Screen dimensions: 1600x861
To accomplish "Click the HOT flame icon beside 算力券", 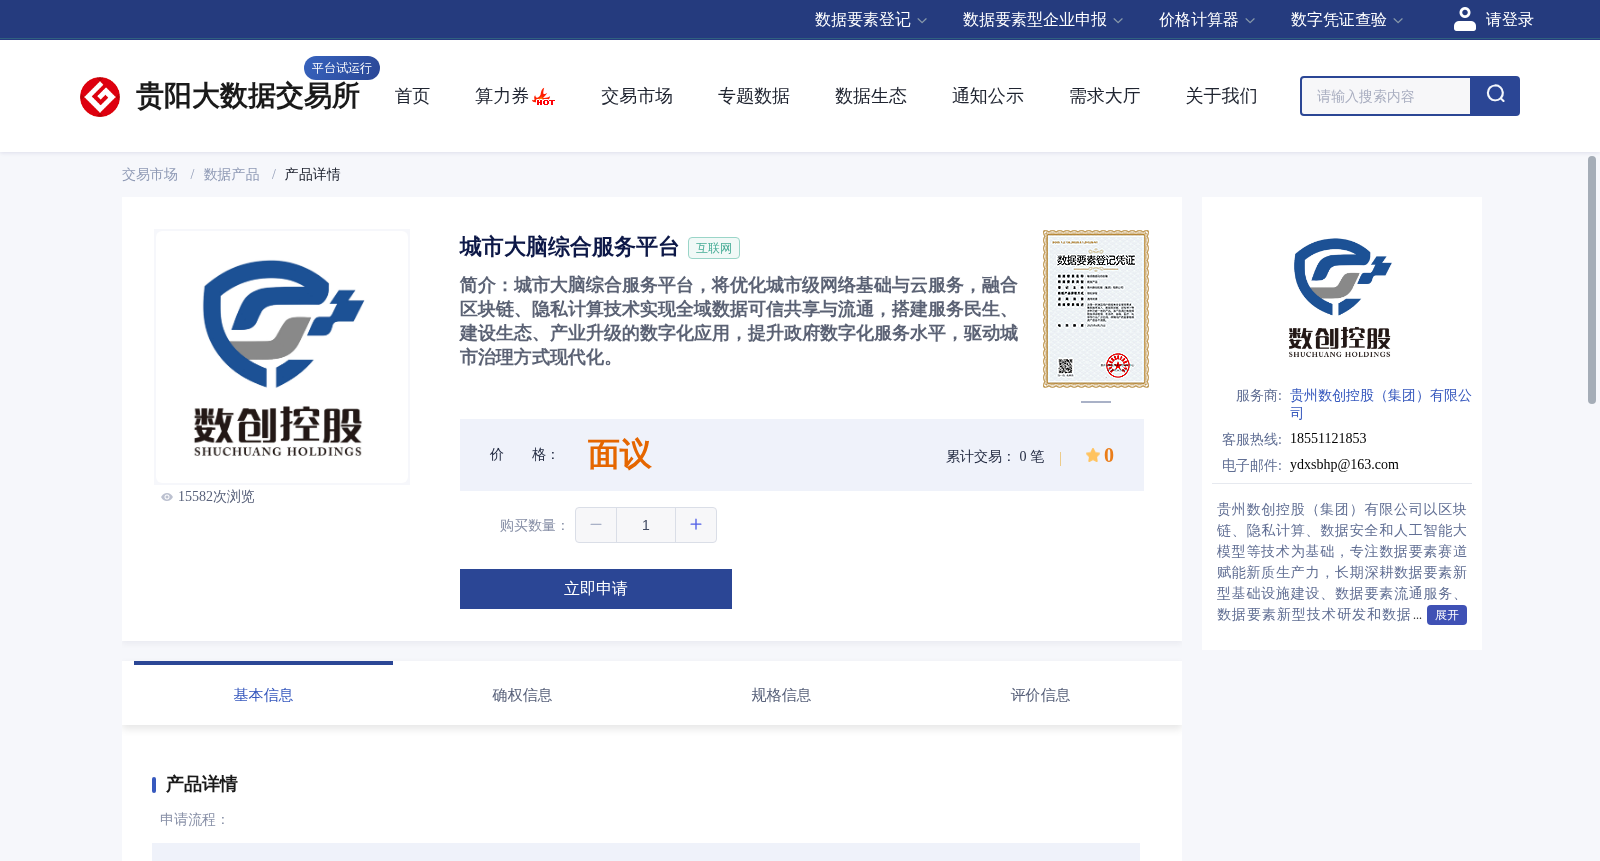I will point(544,97).
